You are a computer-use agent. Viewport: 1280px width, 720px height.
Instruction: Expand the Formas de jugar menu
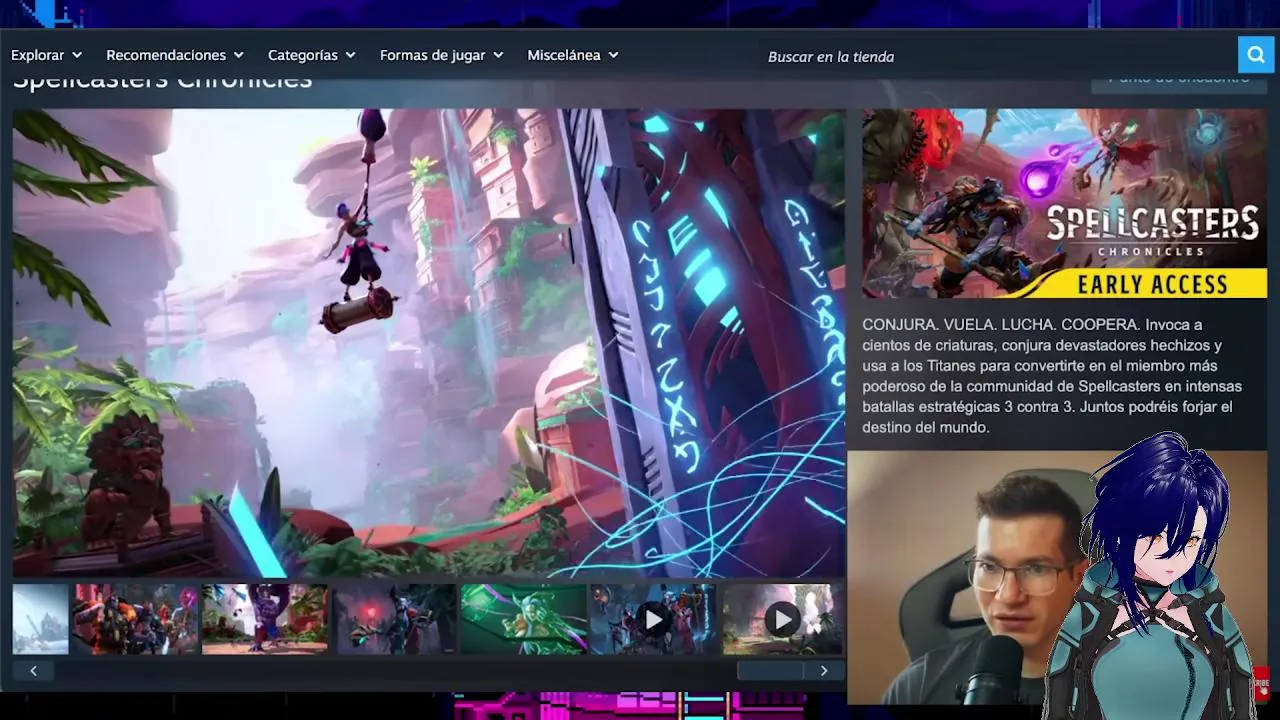coord(441,55)
